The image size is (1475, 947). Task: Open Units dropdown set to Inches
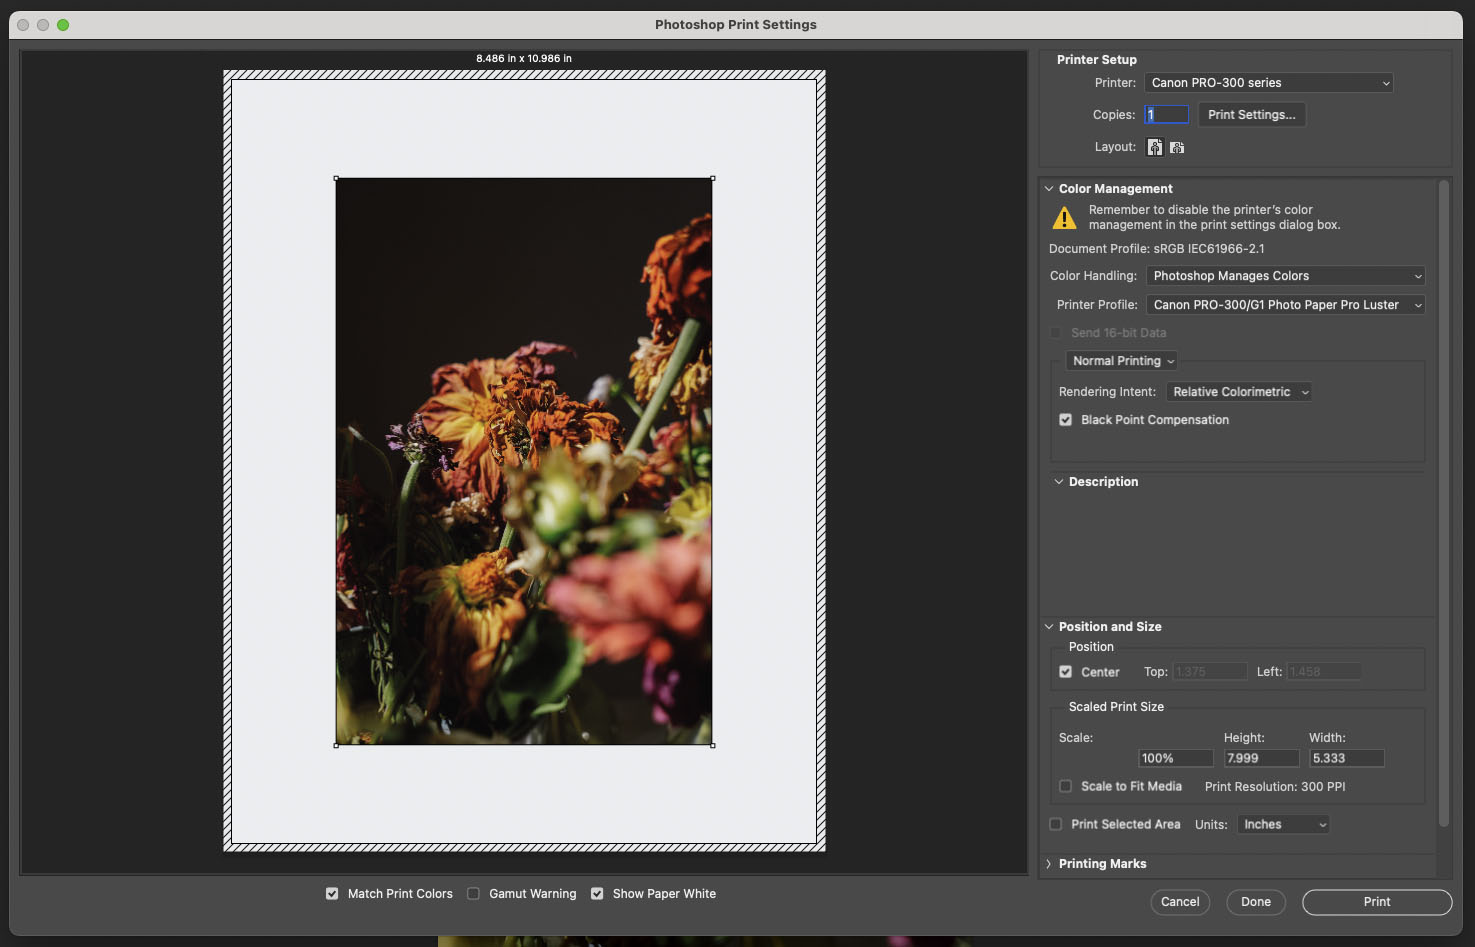(1284, 825)
